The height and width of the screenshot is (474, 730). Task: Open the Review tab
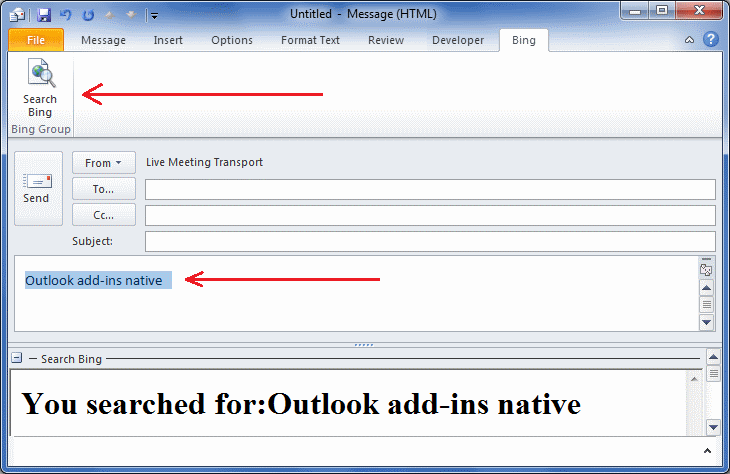[386, 41]
